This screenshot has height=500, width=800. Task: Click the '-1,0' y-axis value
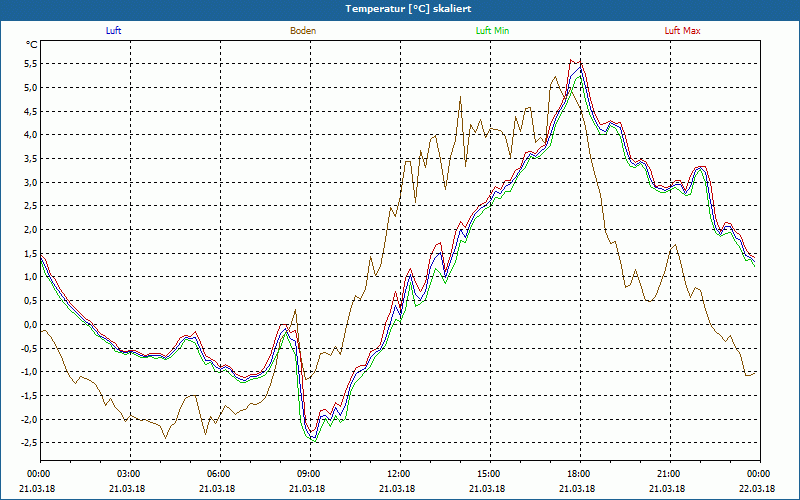(x=30, y=372)
